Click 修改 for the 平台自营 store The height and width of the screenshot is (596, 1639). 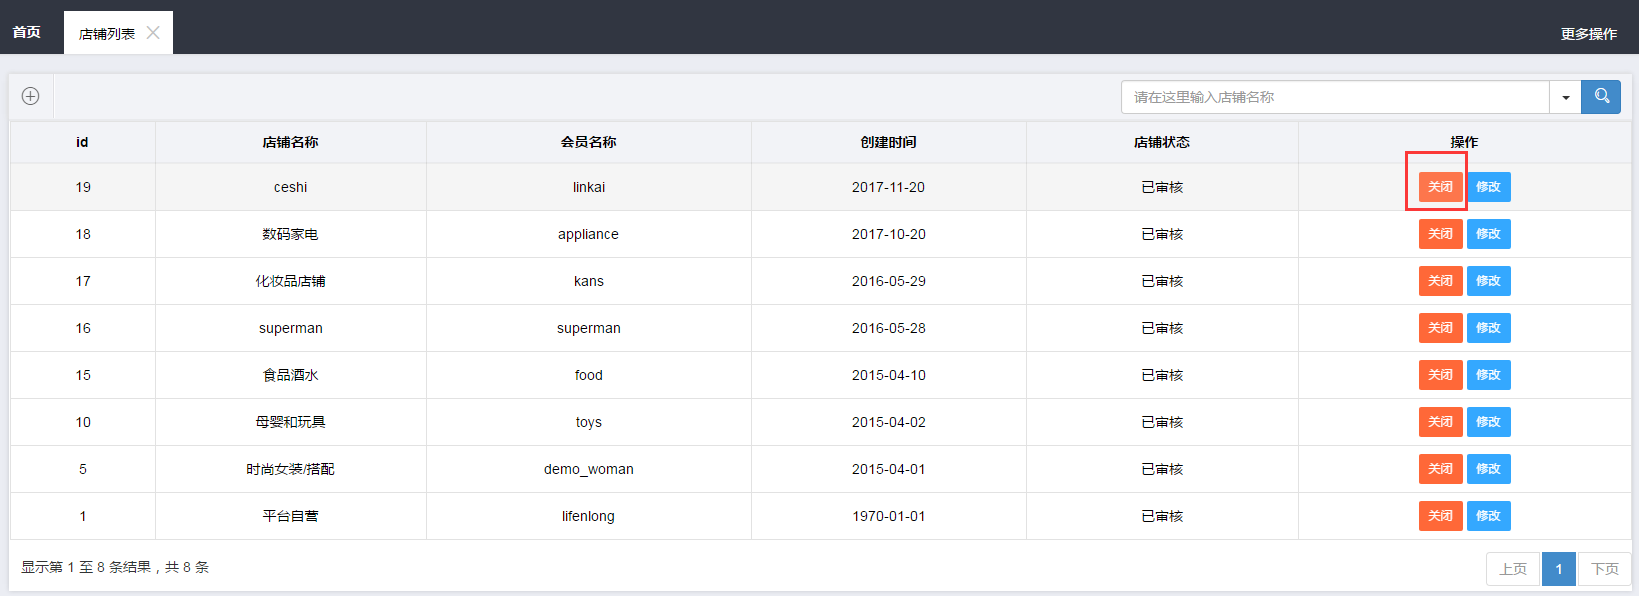coord(1488,516)
